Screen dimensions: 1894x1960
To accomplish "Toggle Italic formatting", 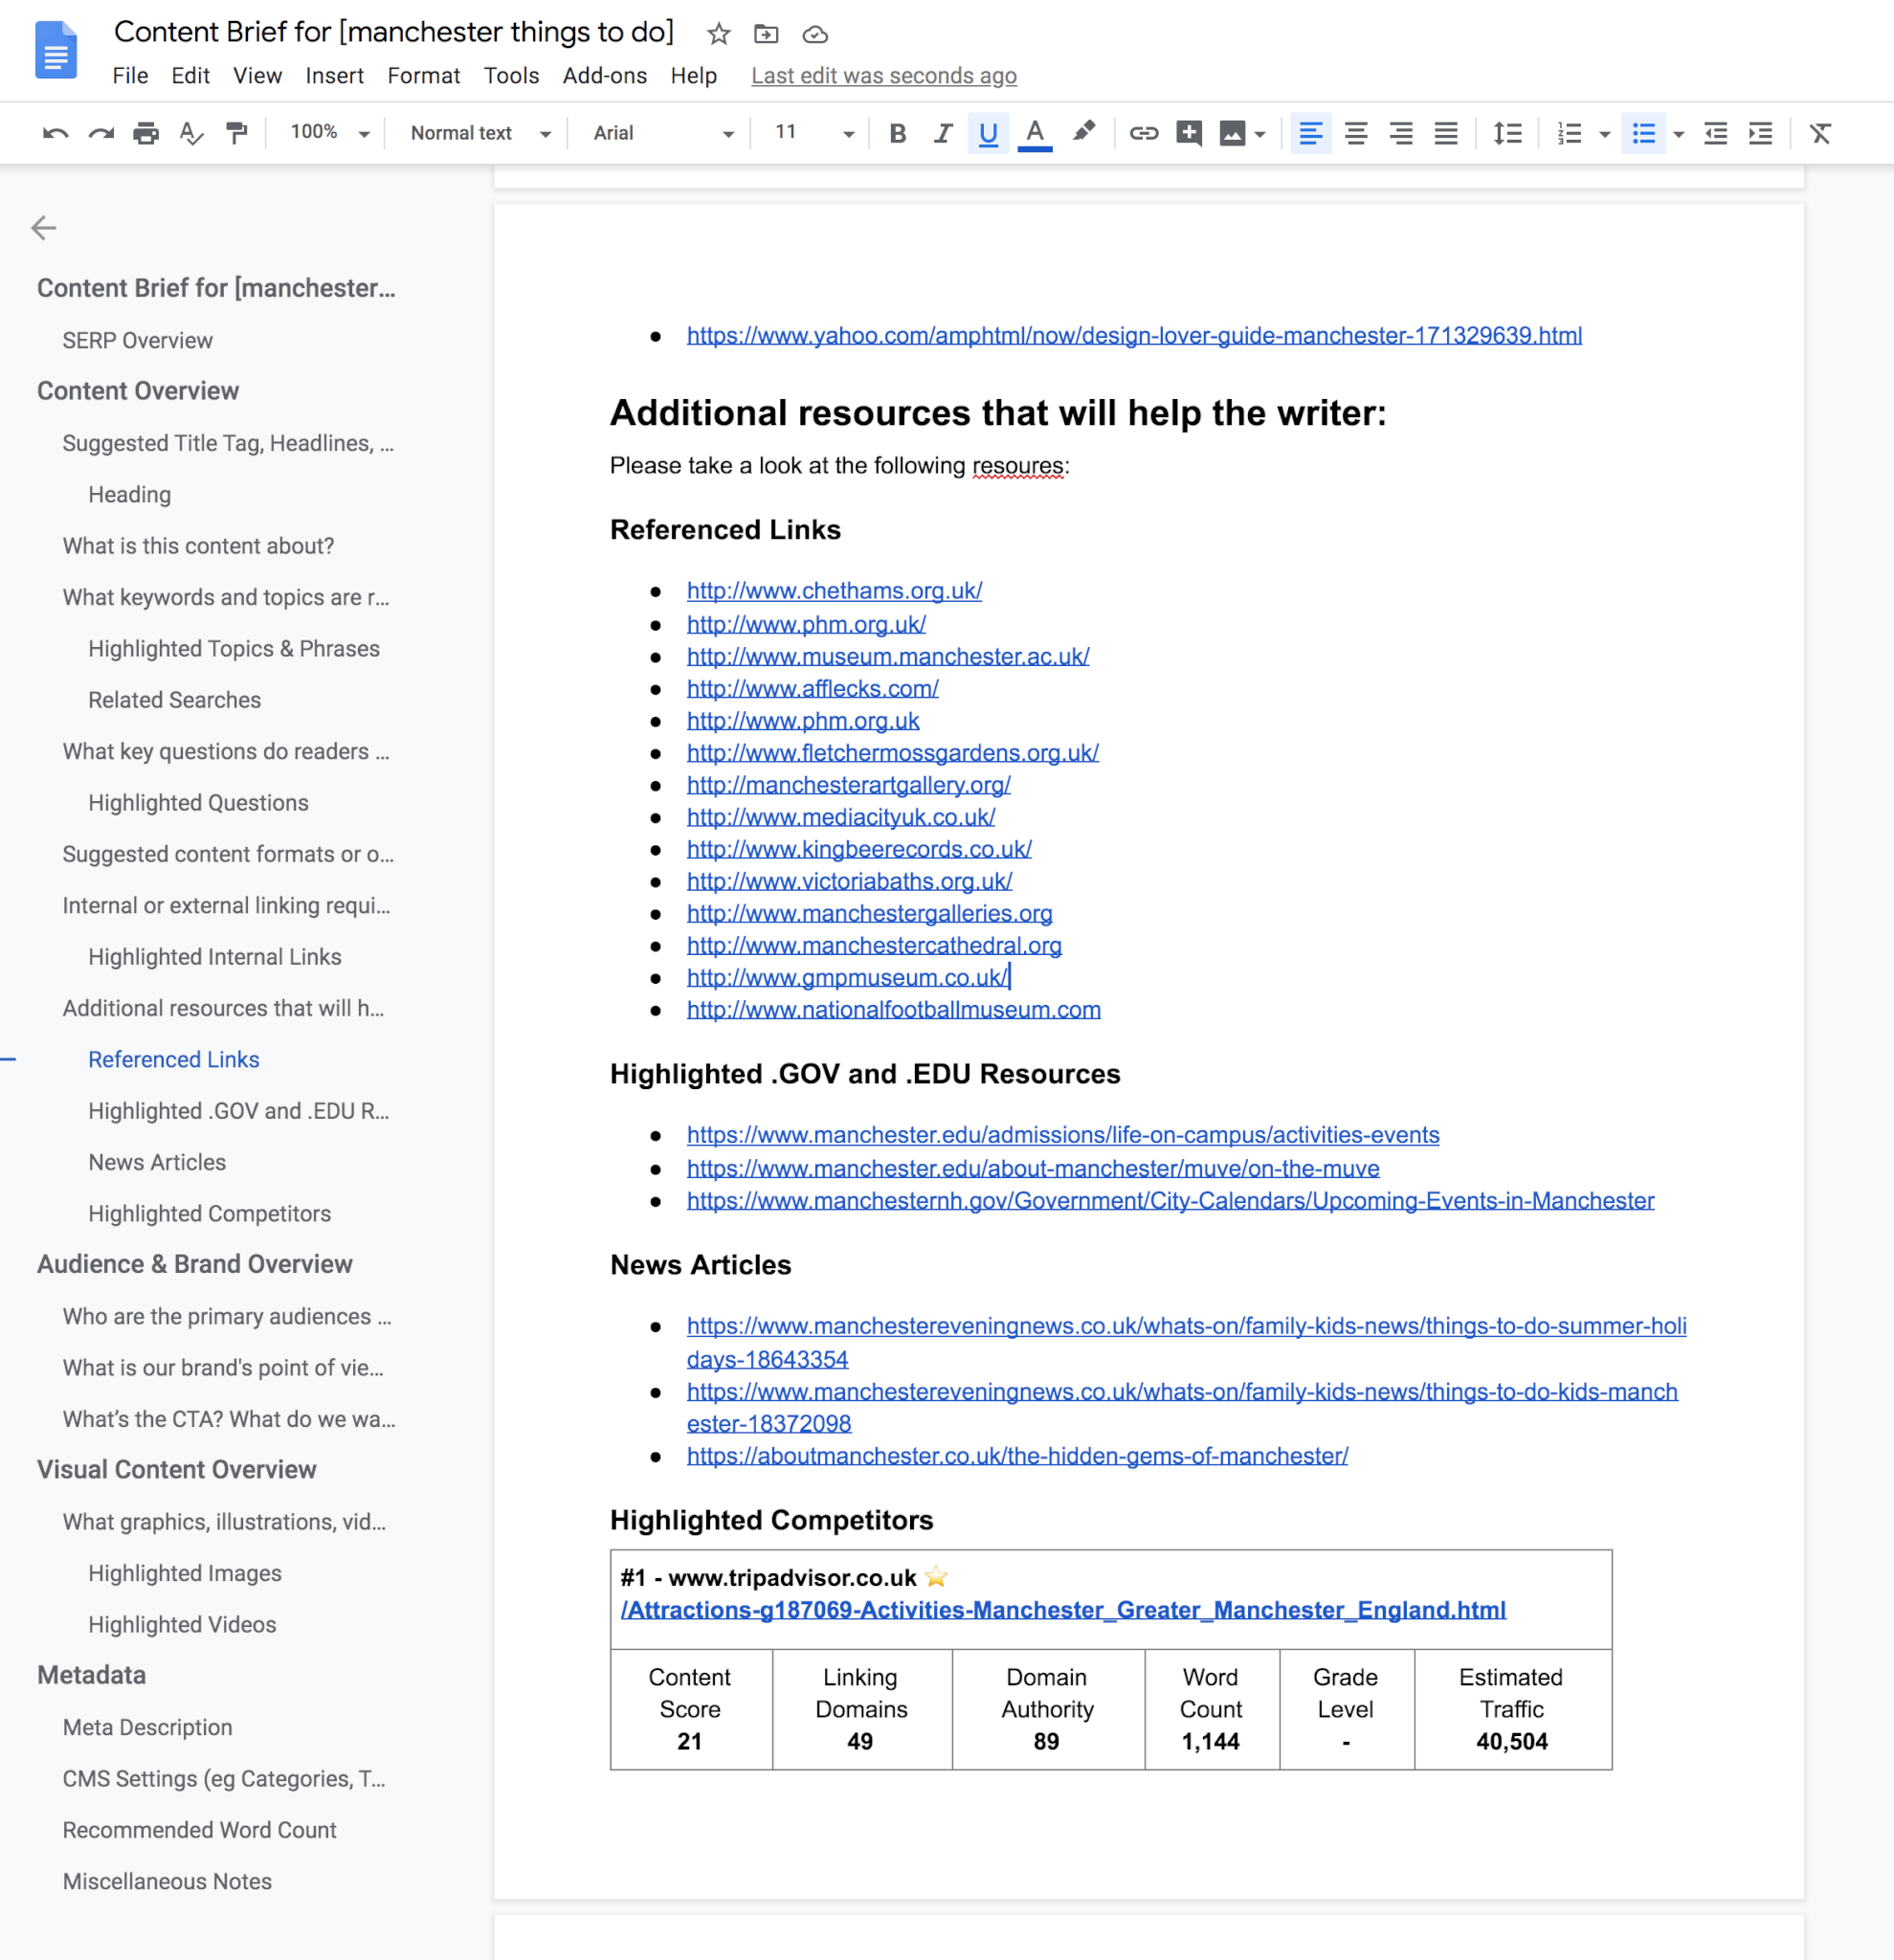I will (x=942, y=133).
